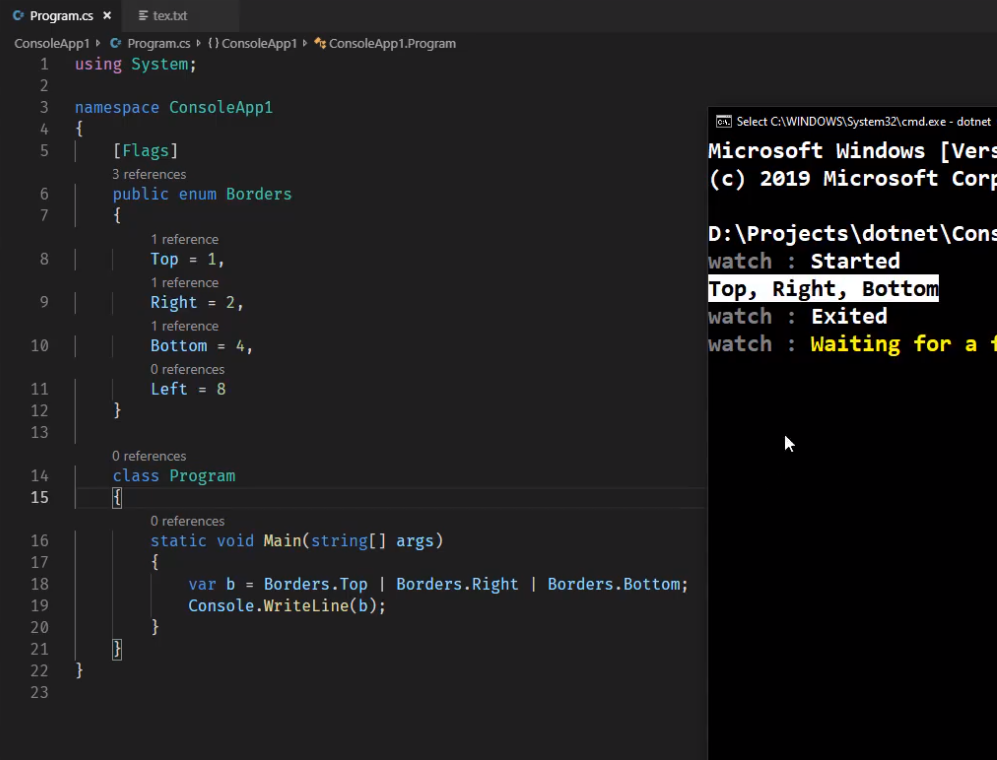The width and height of the screenshot is (997, 760).
Task: Open the ConsoleApp1 folder breadcrumb
Action: pyautogui.click(x=52, y=44)
